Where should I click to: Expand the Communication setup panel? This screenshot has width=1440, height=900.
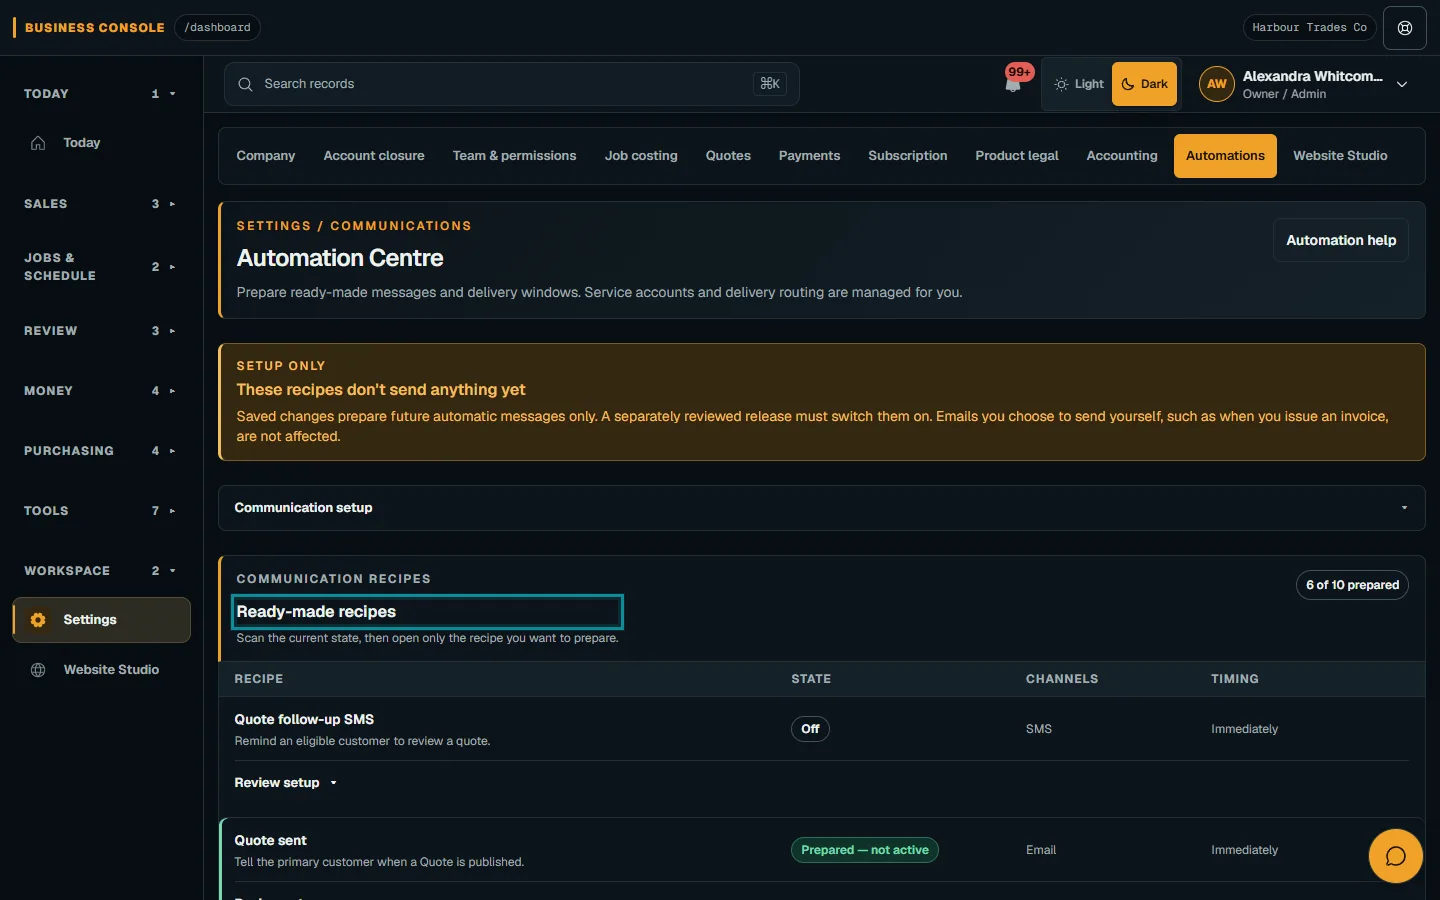[821, 508]
